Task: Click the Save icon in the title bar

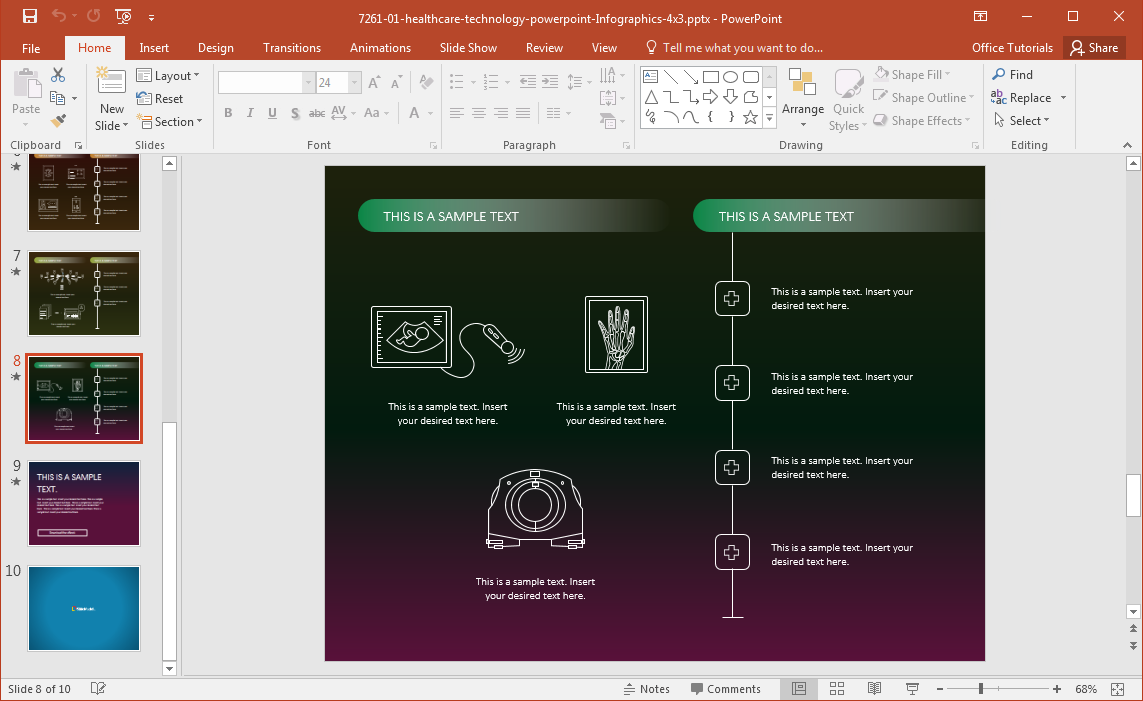Action: 30,17
